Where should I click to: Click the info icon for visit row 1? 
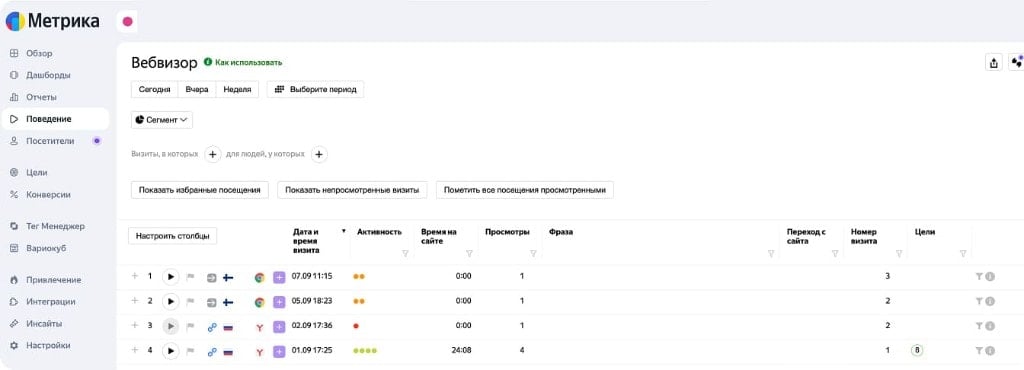[990, 277]
